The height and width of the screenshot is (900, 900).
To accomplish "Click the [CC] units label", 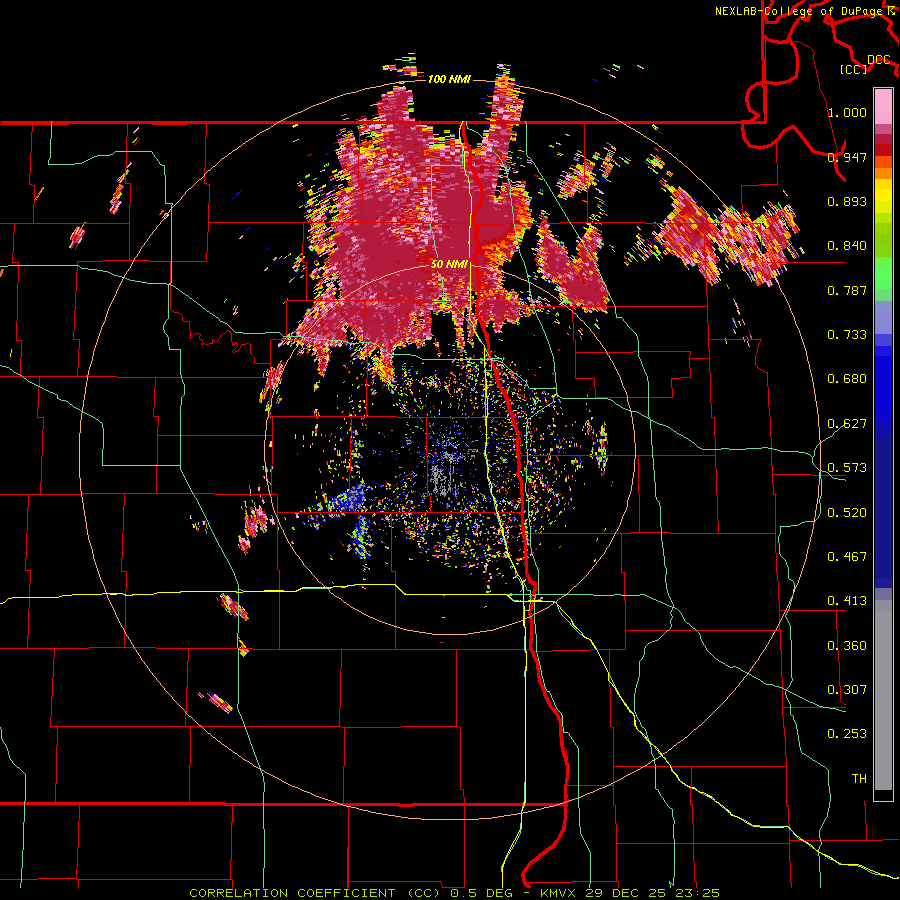I will pyautogui.click(x=854, y=69).
